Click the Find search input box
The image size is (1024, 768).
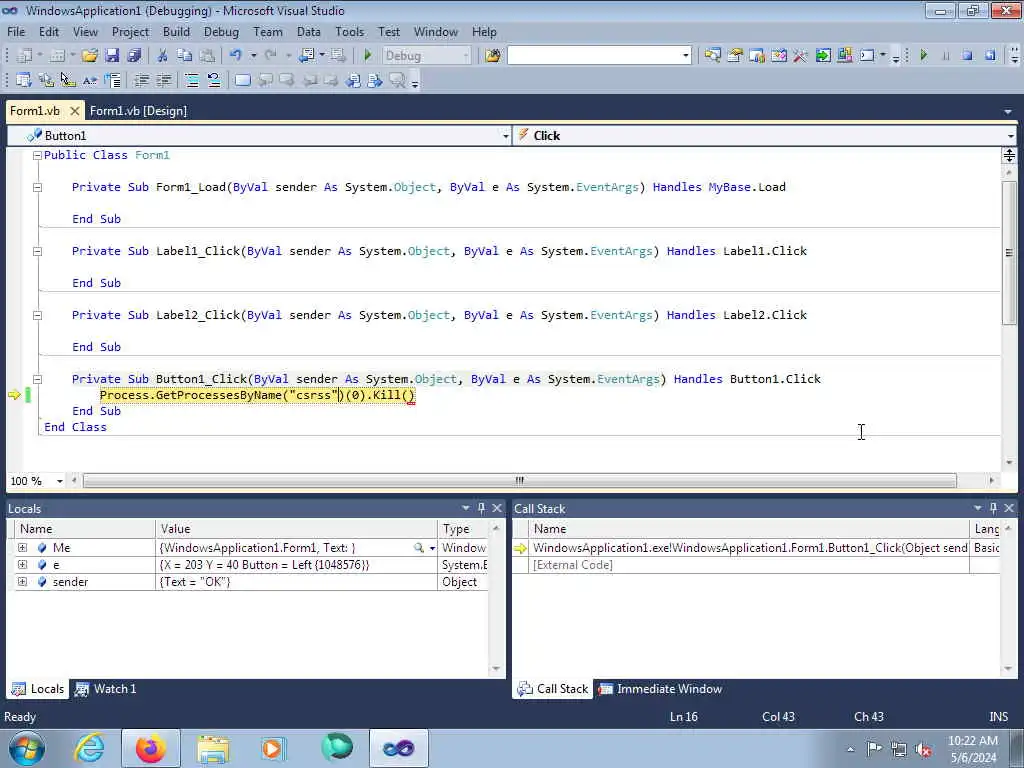pos(594,56)
